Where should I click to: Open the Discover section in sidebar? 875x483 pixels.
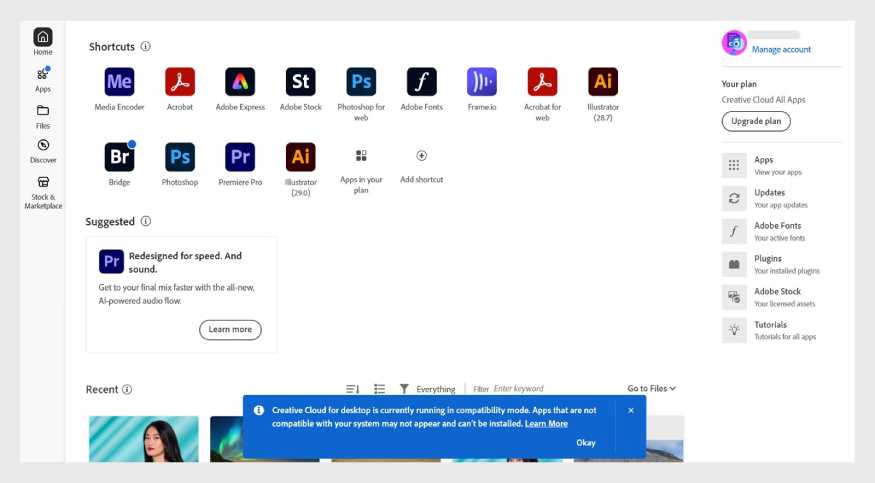click(x=43, y=151)
